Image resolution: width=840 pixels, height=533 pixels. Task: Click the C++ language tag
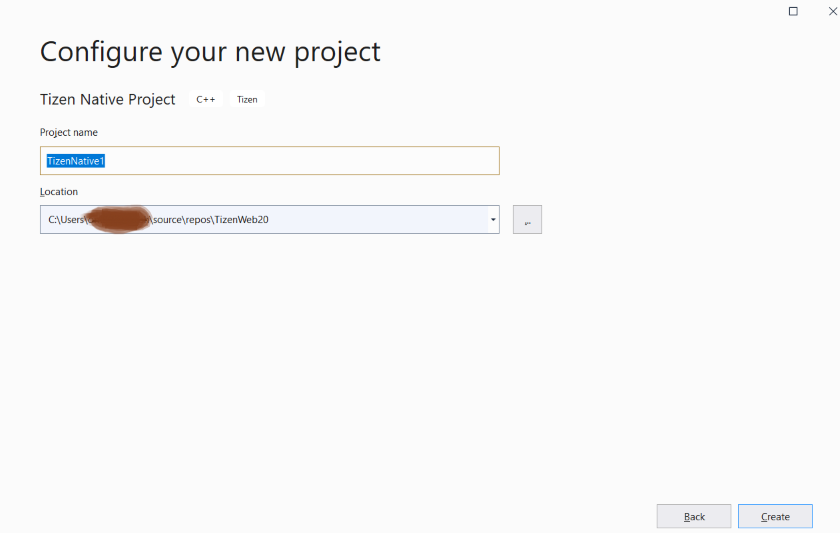205,100
